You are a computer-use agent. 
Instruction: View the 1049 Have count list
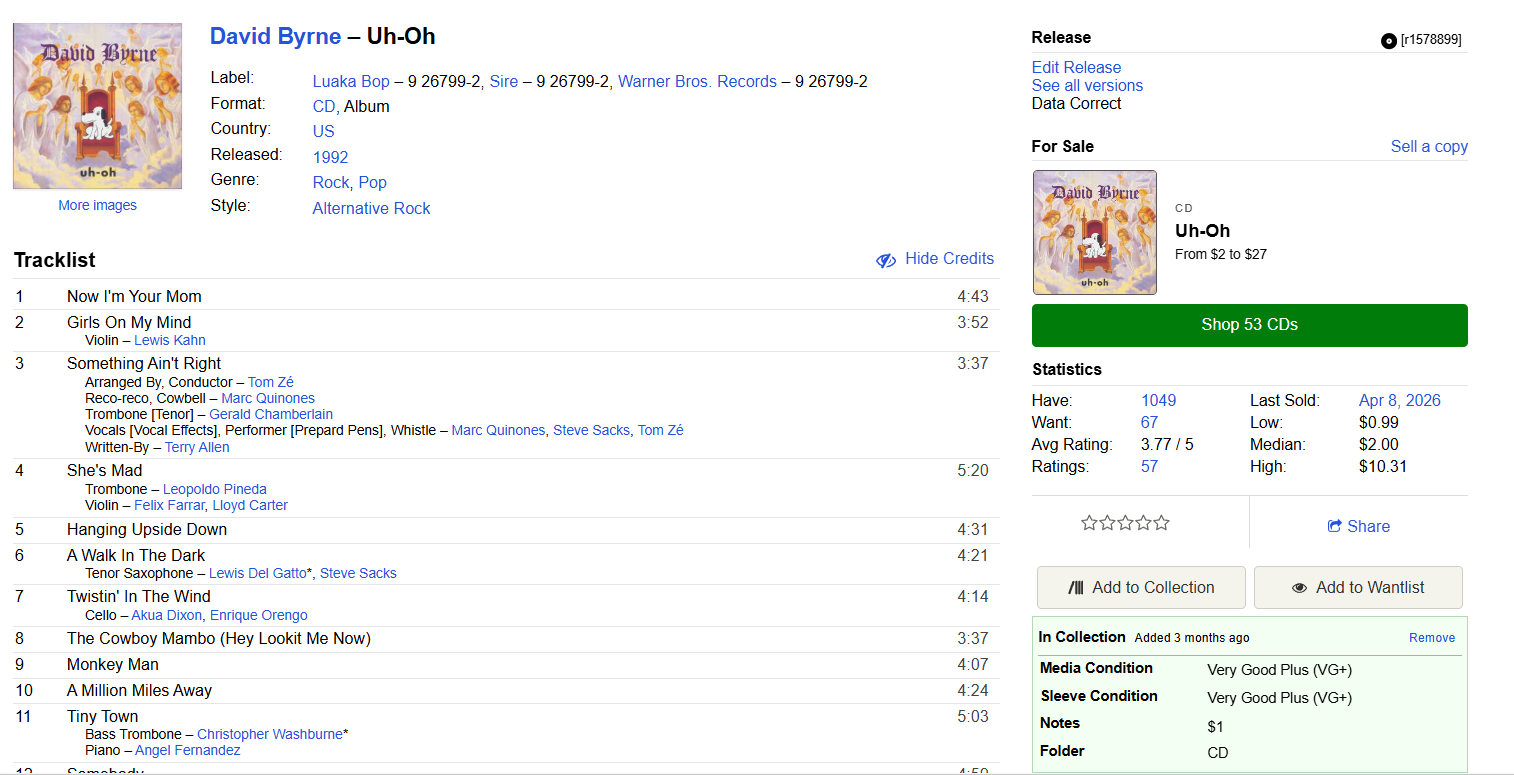click(x=1158, y=400)
